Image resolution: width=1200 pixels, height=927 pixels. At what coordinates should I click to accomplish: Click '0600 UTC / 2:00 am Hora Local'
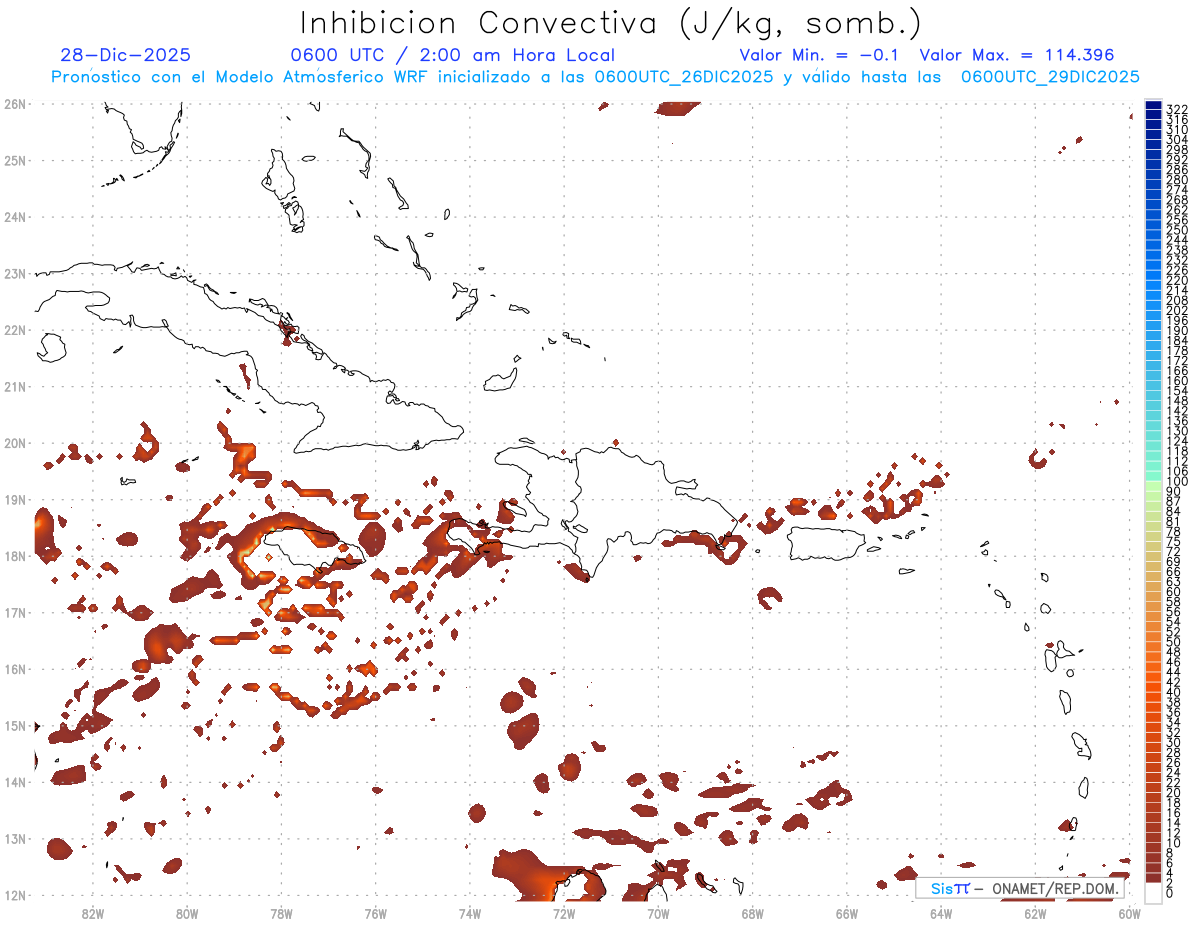[x=452, y=55]
